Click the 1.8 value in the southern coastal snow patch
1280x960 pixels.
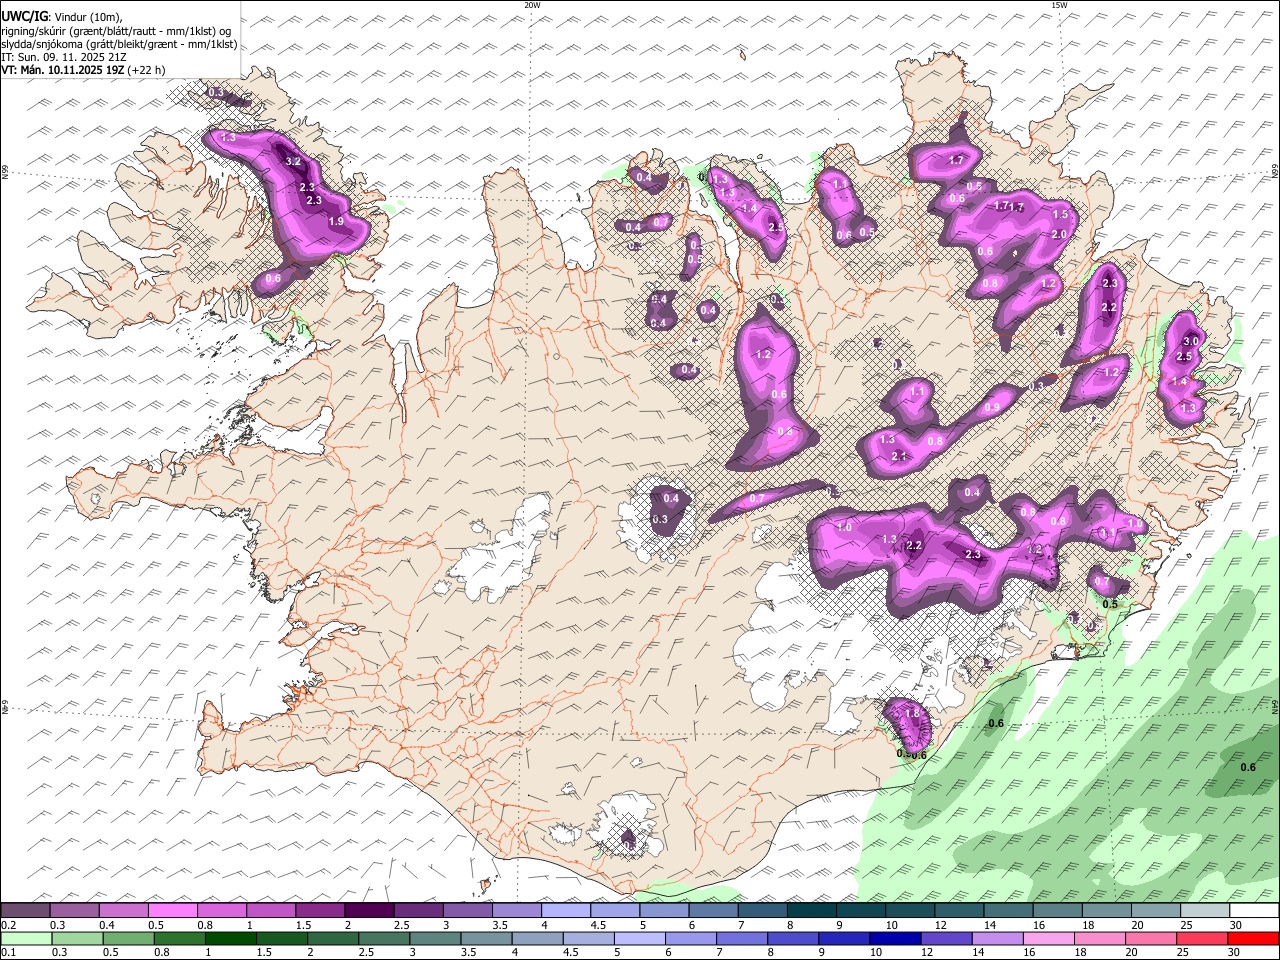912,713
